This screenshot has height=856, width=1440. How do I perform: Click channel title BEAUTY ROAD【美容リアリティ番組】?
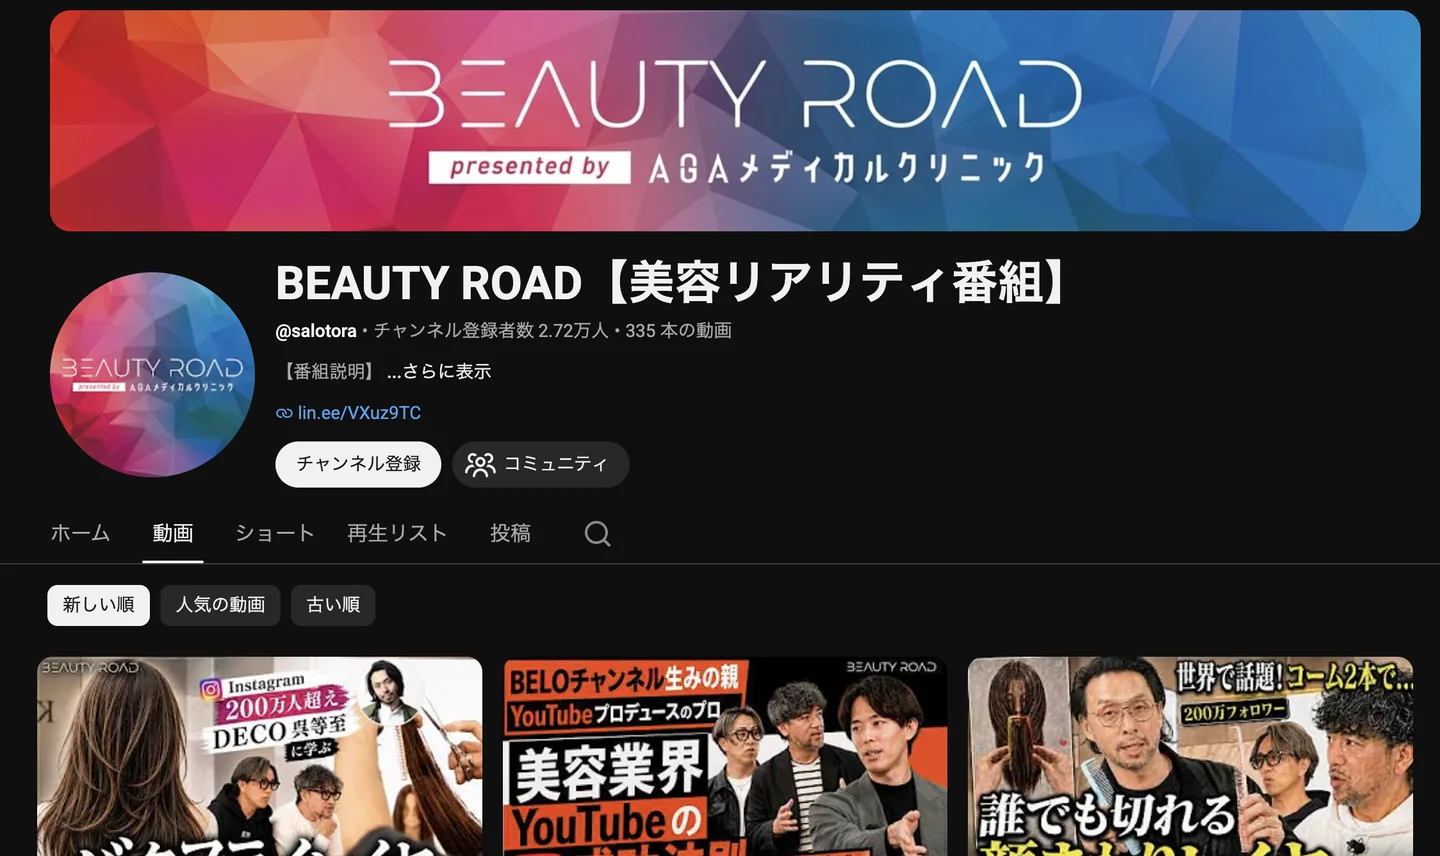673,282
